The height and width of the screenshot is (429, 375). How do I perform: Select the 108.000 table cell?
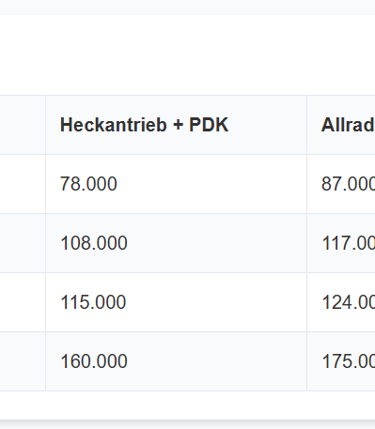point(176,243)
